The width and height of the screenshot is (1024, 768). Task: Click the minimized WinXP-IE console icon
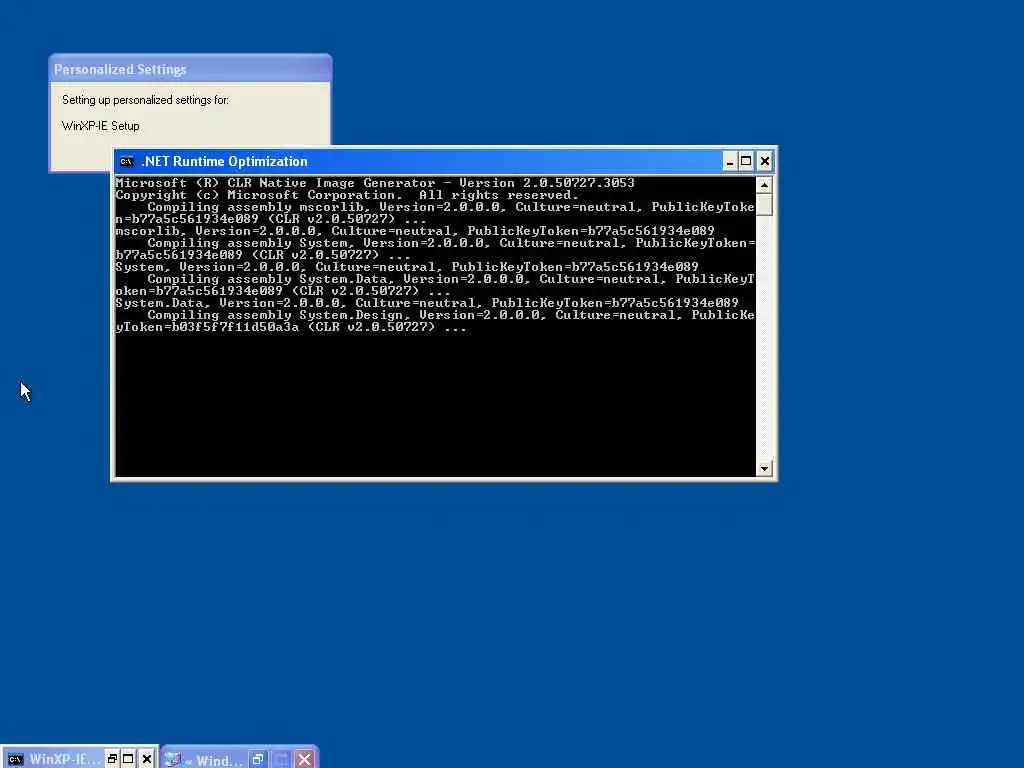click(x=16, y=759)
